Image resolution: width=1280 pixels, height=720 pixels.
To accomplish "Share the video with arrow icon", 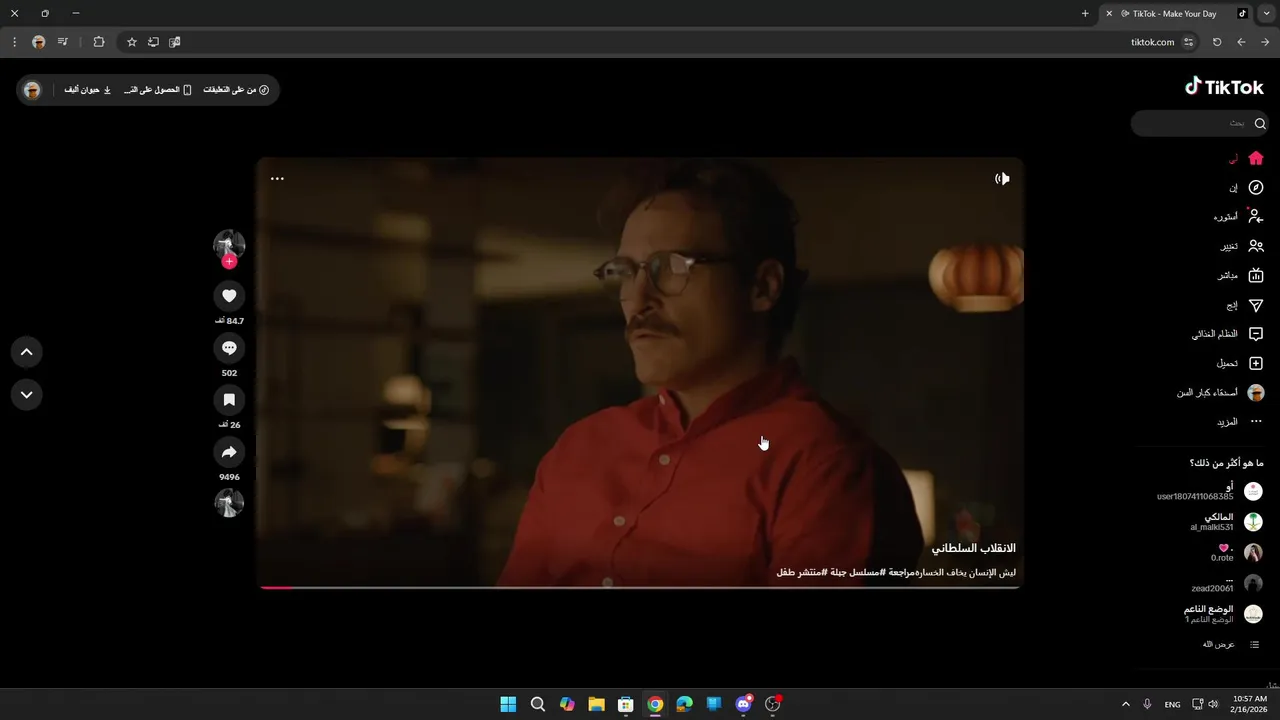I will (229, 452).
